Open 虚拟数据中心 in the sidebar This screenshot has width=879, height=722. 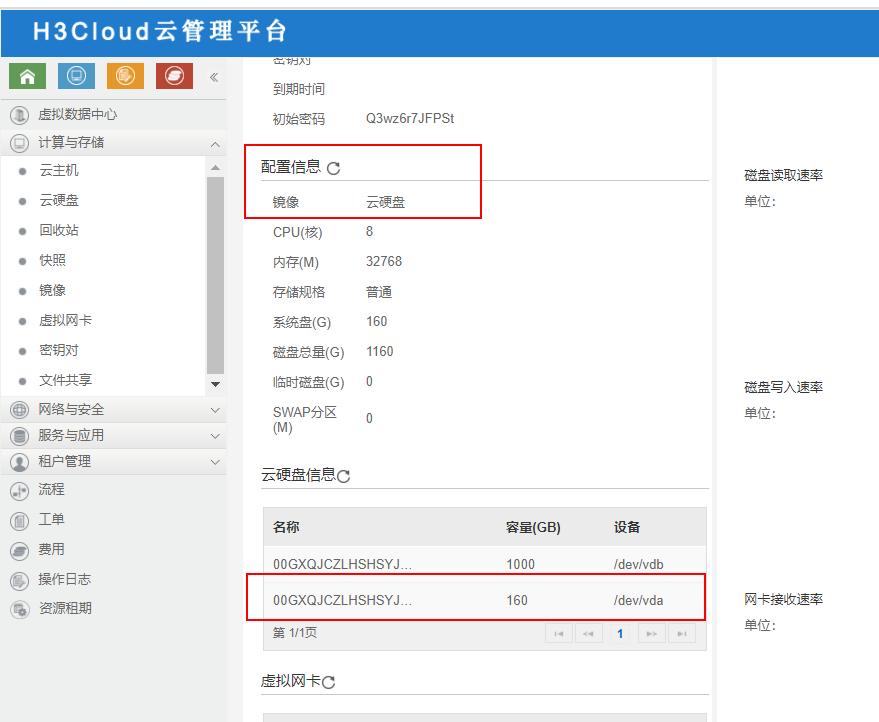(77, 114)
